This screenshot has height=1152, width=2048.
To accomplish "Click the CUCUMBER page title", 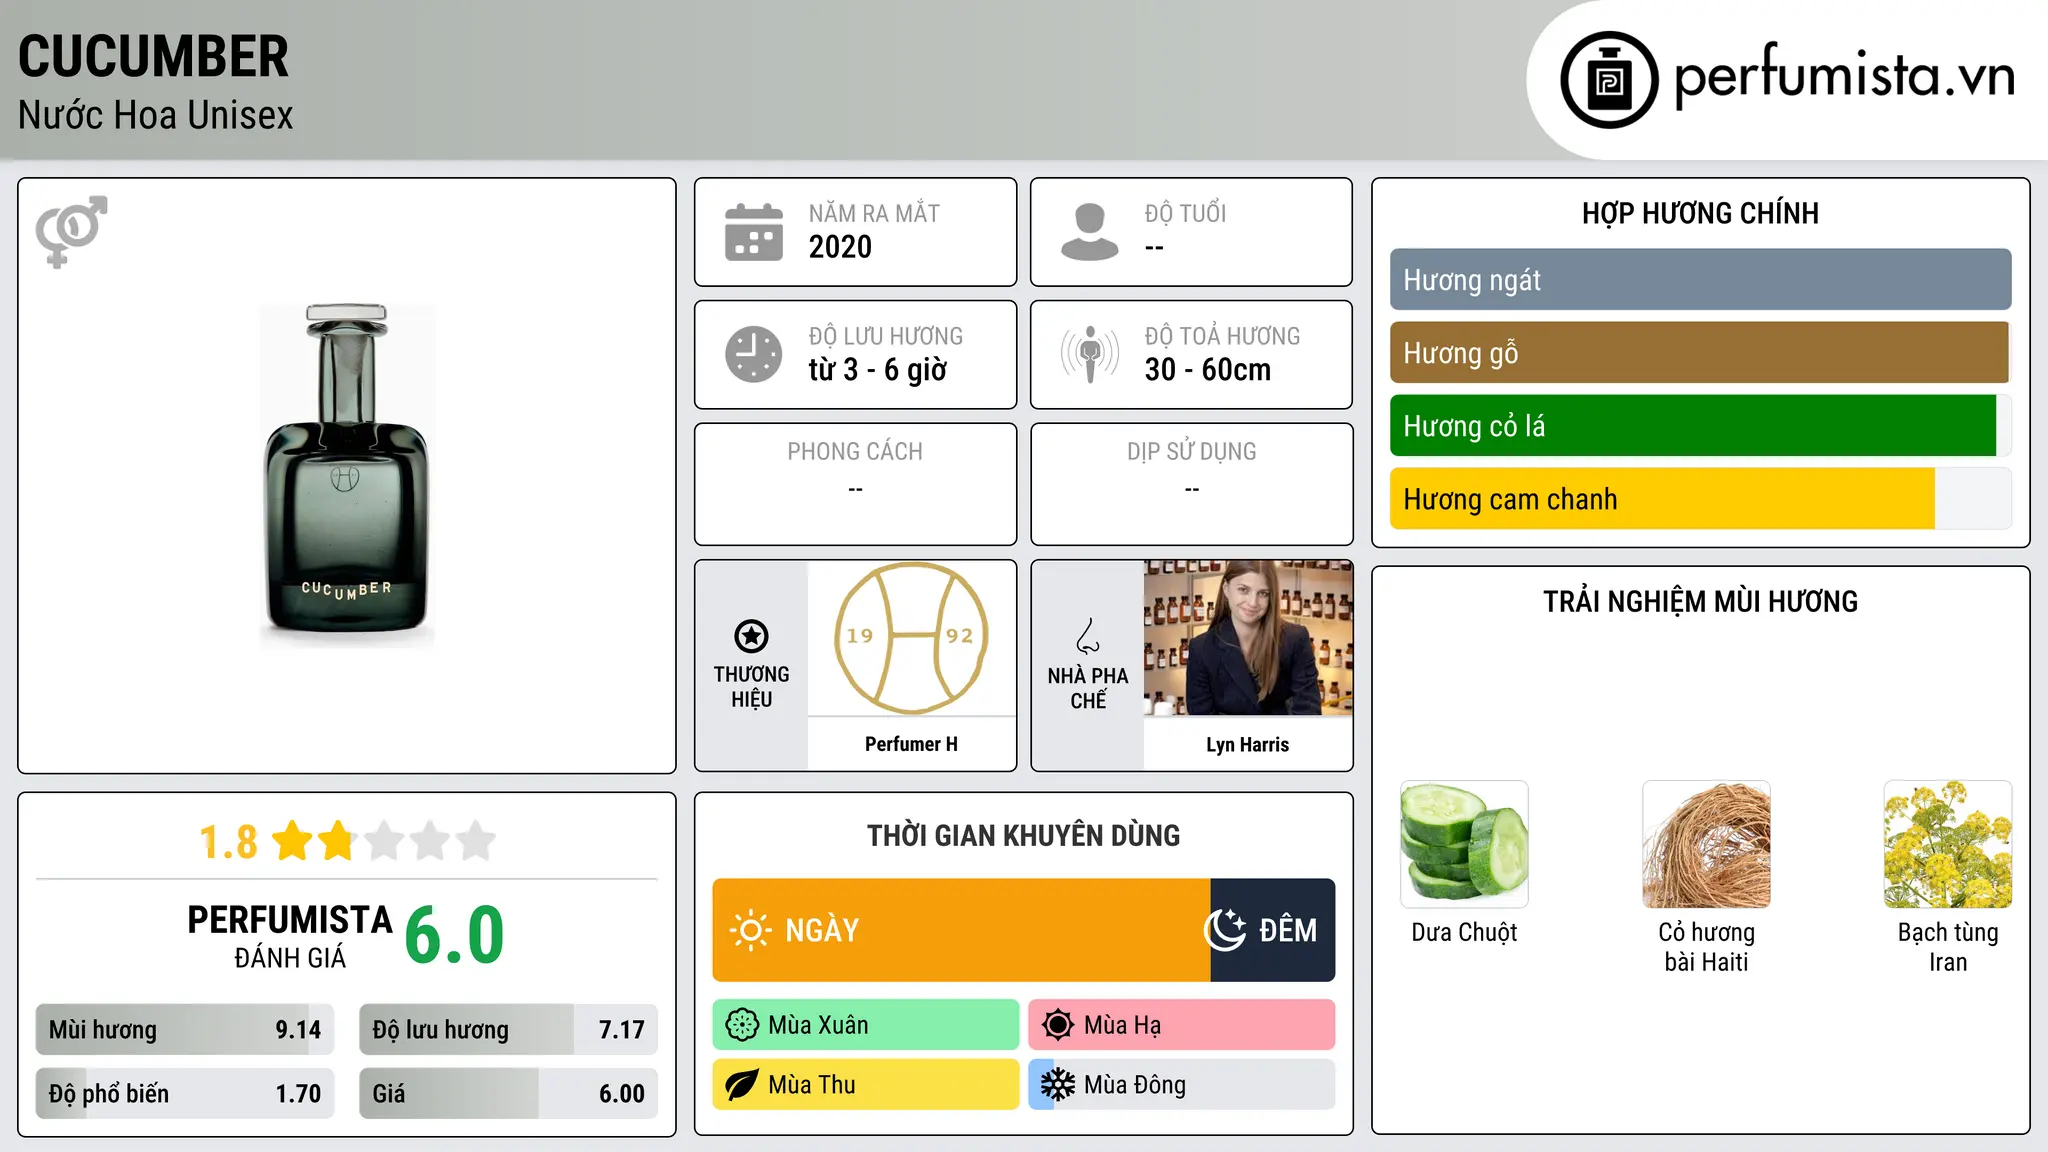I will coord(153,56).
